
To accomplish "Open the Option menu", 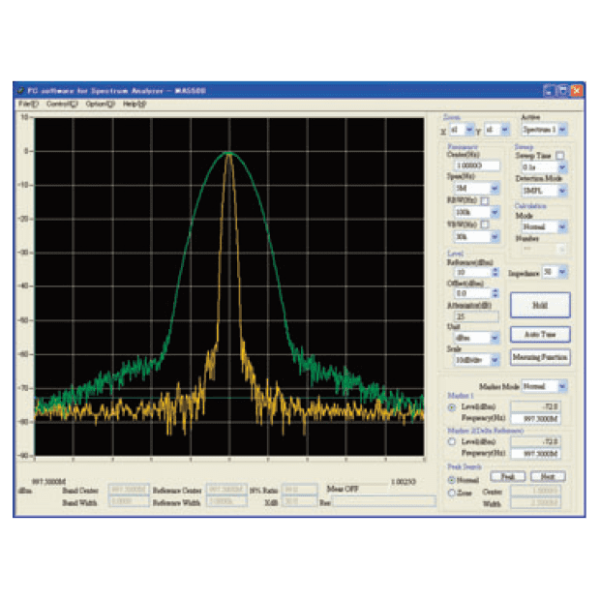I will click(x=100, y=104).
